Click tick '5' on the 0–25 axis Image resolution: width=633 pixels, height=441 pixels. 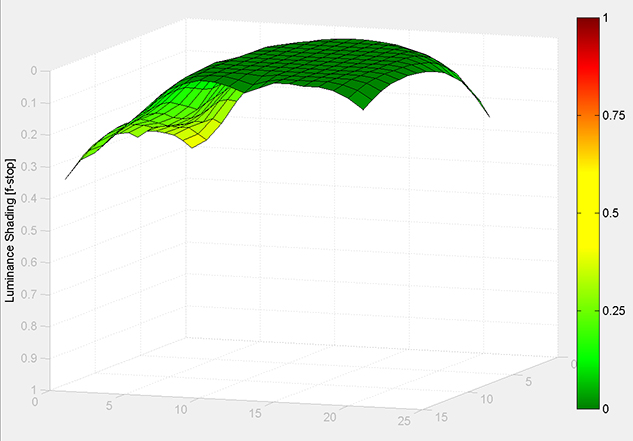109,406
